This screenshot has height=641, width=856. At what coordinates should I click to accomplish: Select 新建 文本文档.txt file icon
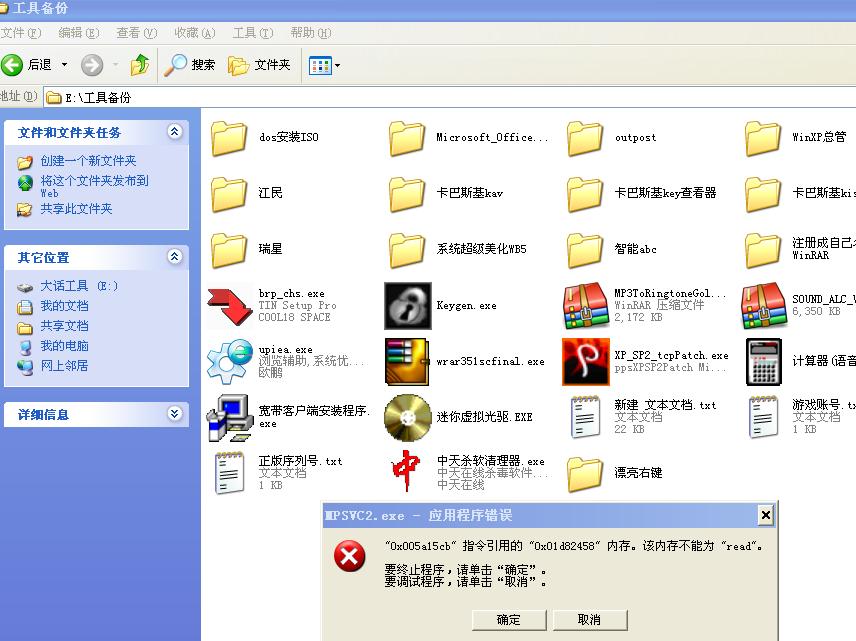(585, 418)
